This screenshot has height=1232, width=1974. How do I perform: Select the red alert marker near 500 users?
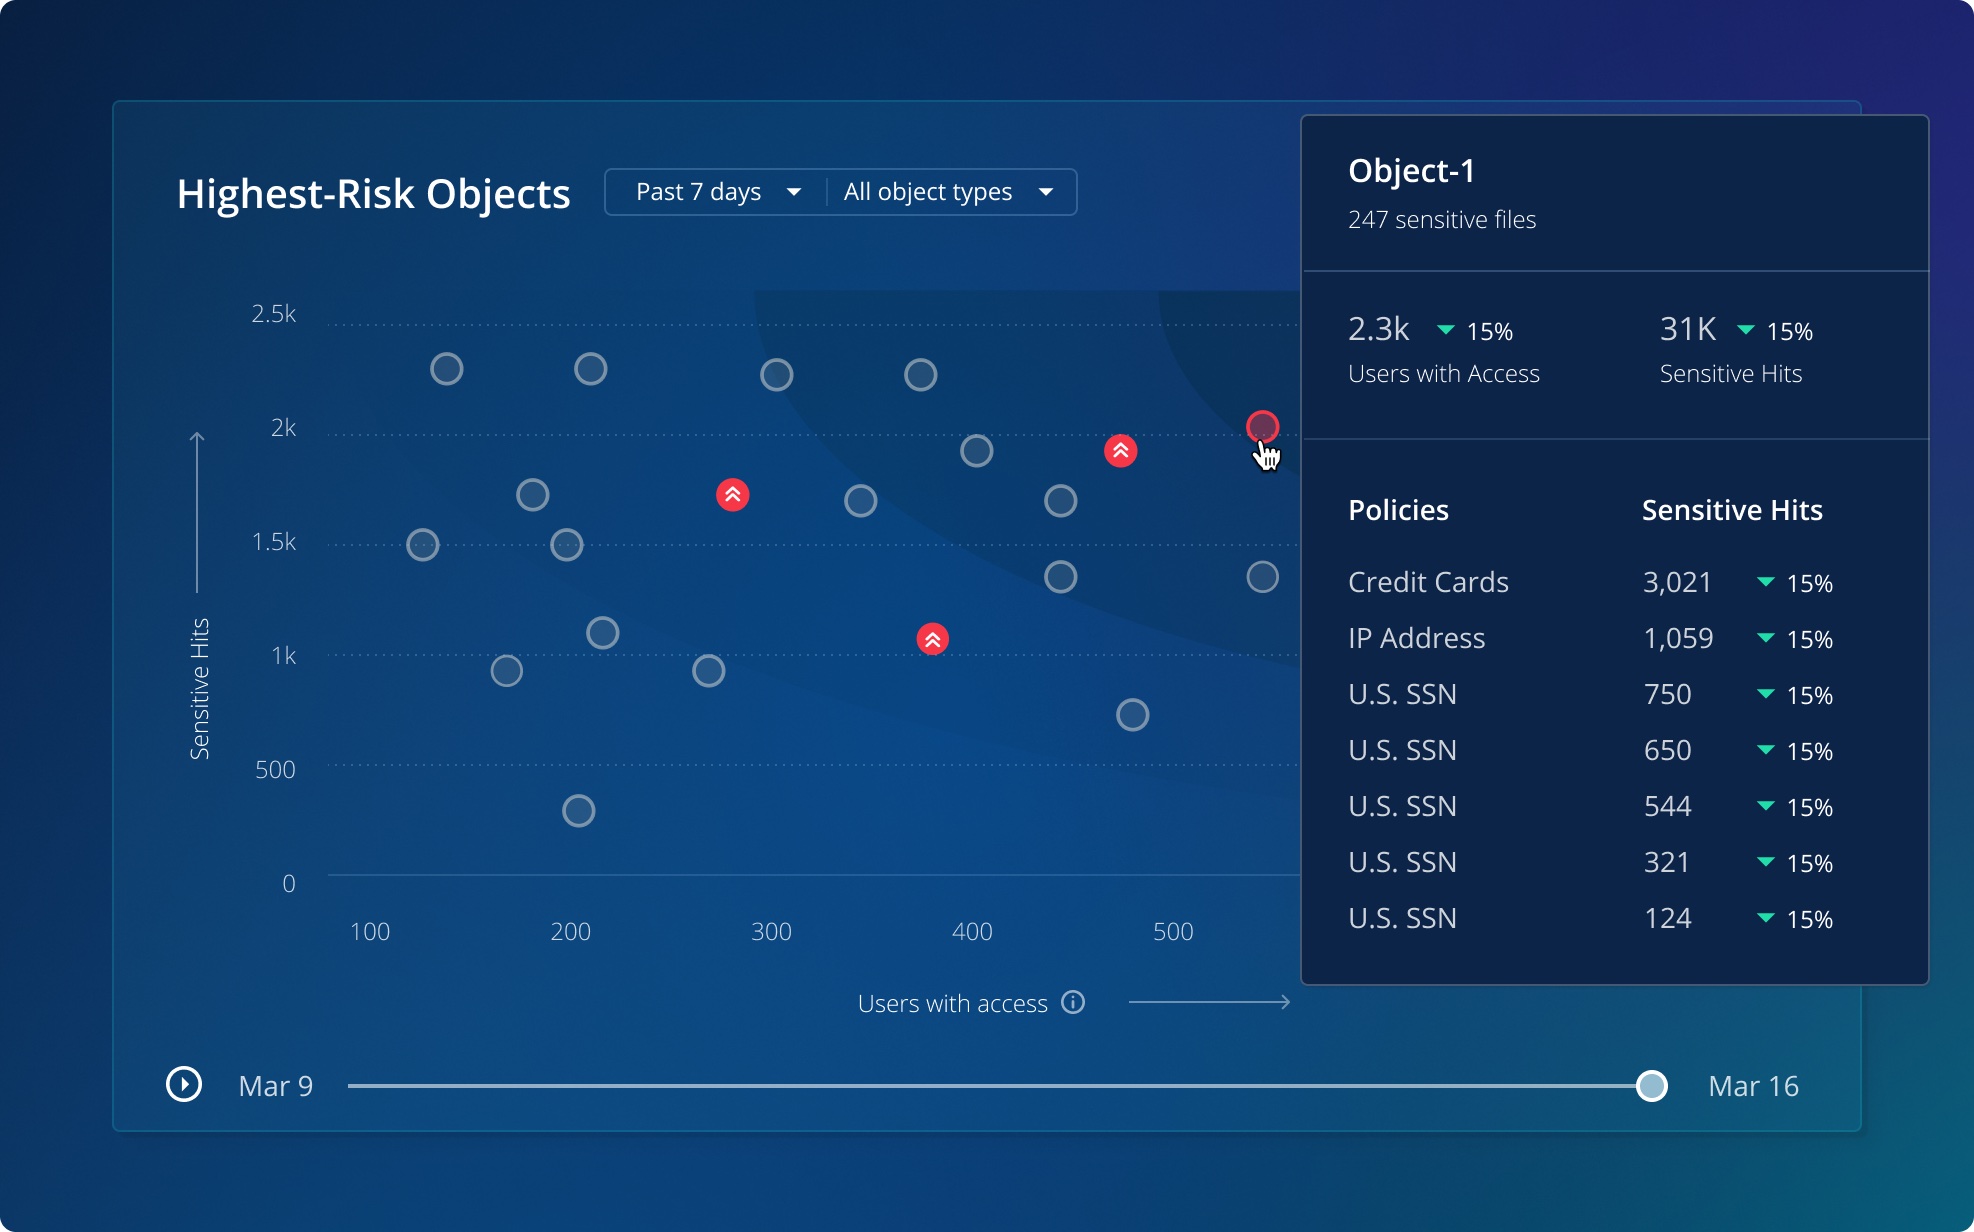tap(1121, 451)
